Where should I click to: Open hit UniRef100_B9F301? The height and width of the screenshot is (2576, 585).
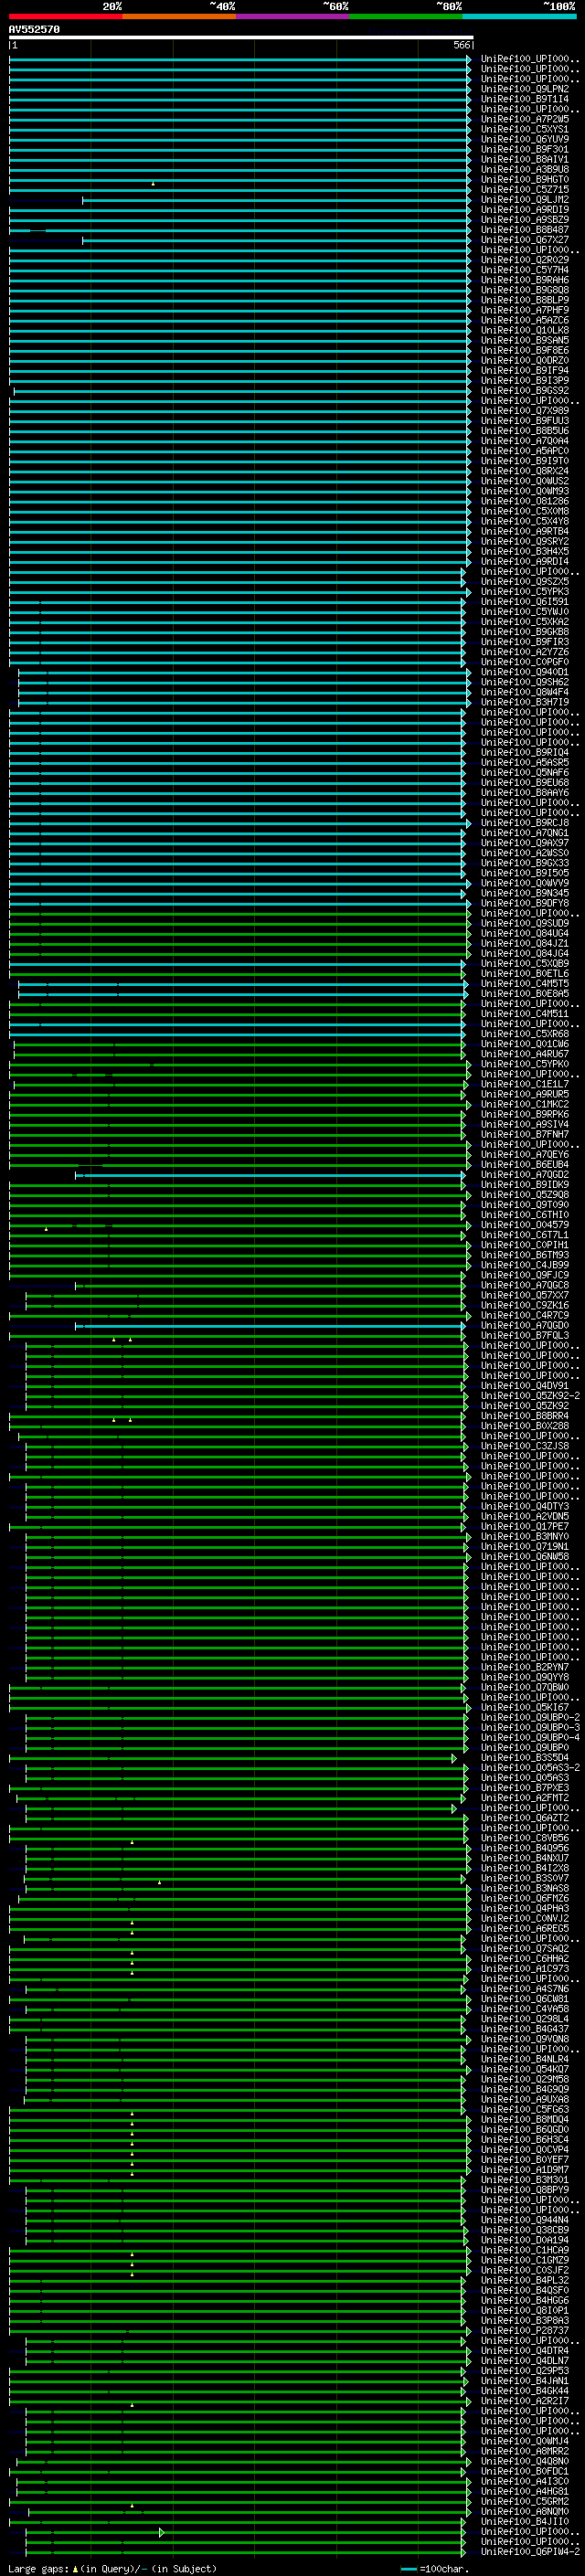coord(525,149)
